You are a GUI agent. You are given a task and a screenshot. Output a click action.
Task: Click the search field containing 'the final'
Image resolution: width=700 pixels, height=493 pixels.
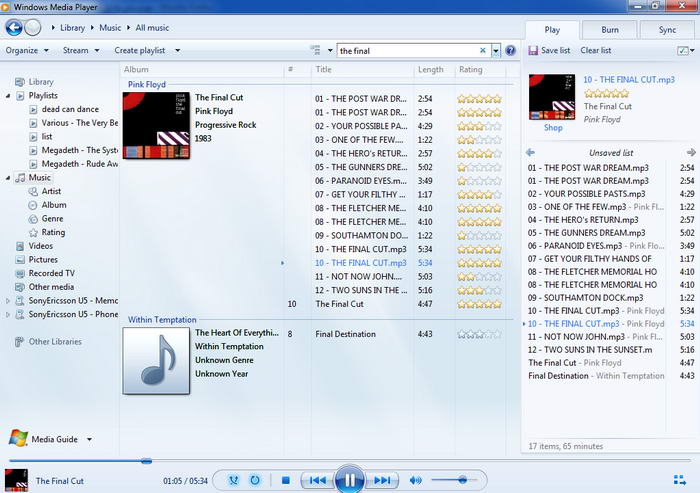point(408,51)
